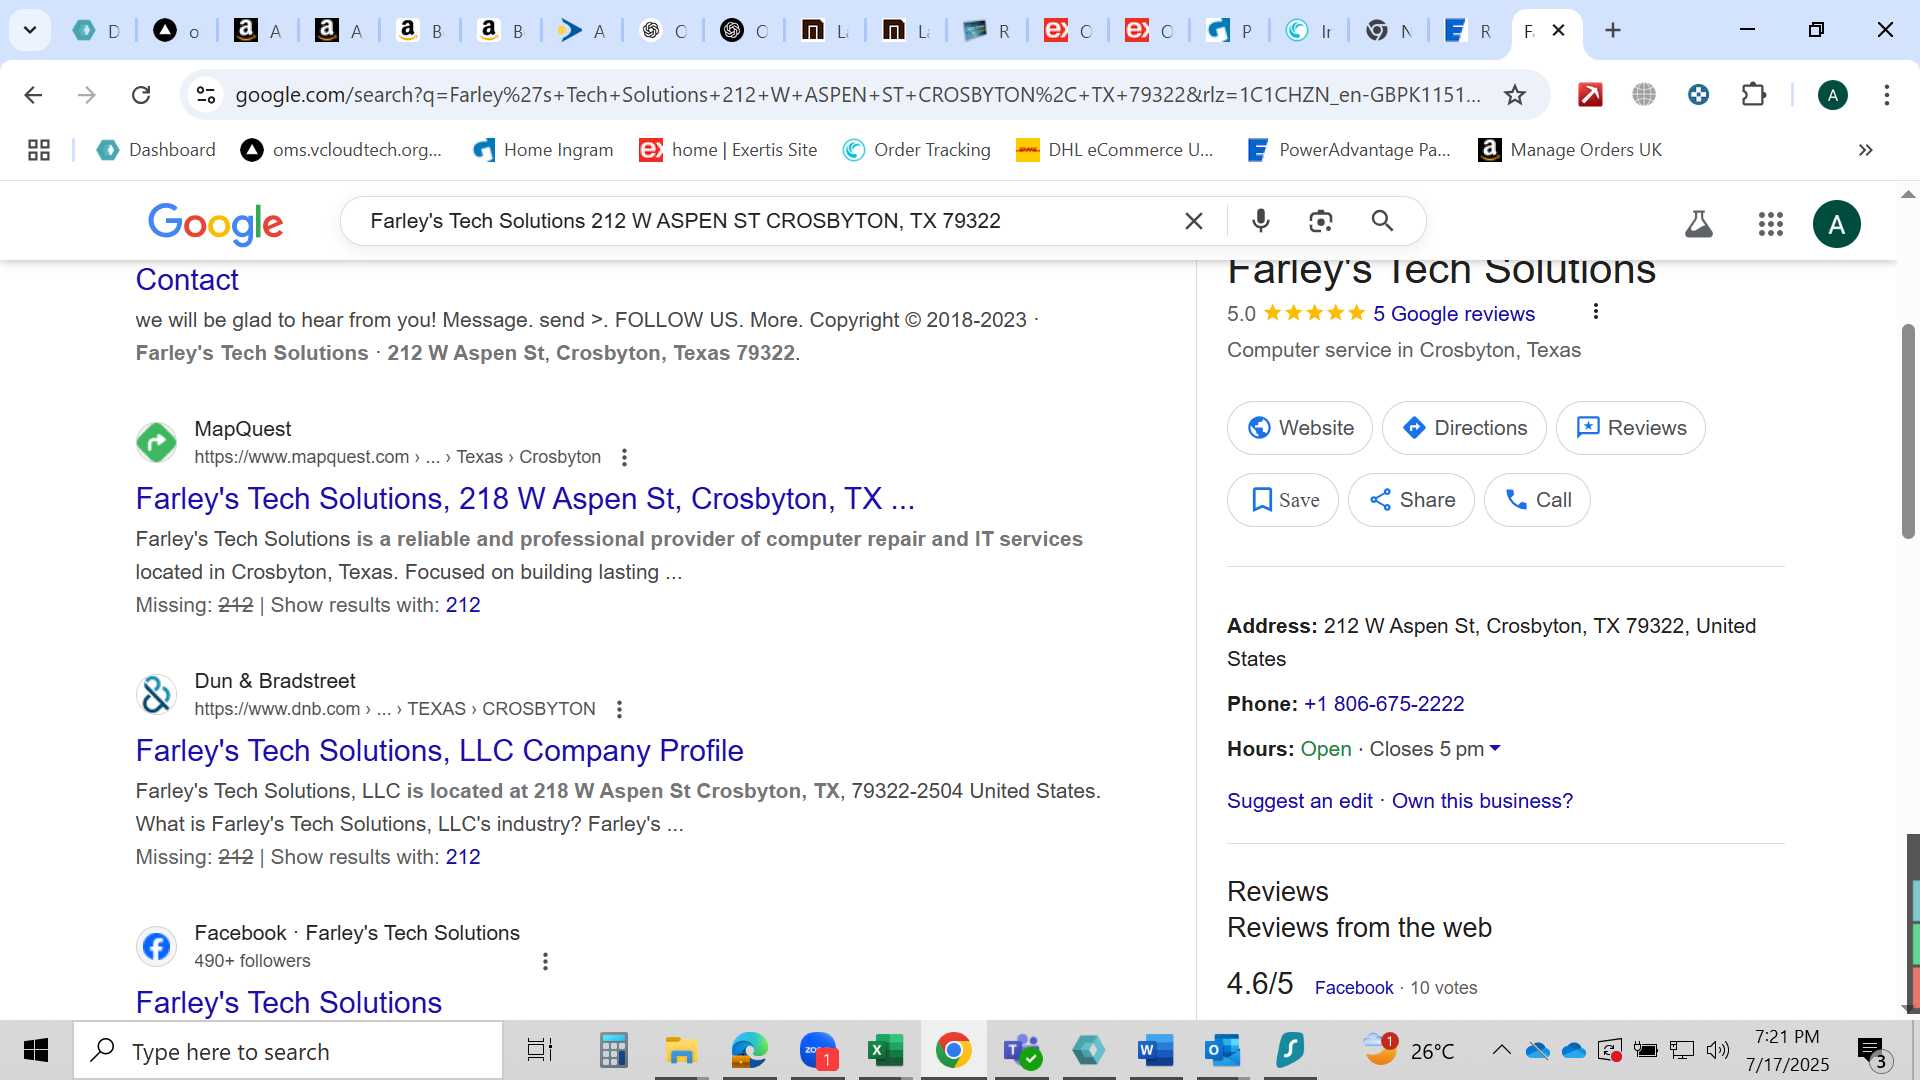Viewport: 1920px width, 1080px height.
Task: Clear the search query with X
Action: point(1193,221)
